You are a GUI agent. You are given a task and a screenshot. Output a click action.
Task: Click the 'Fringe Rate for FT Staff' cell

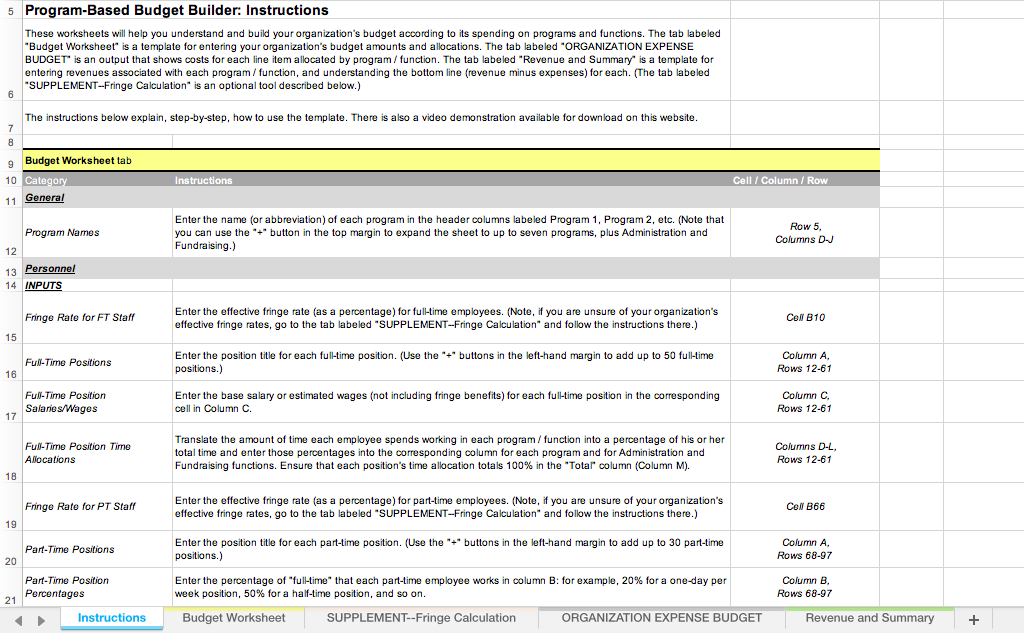pyautogui.click(x=96, y=317)
